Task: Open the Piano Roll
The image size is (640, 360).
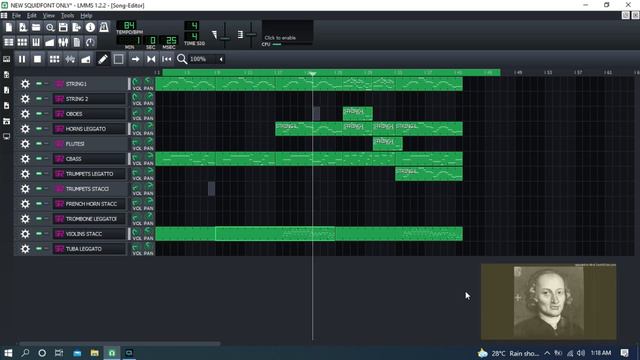Action: click(x=36, y=42)
